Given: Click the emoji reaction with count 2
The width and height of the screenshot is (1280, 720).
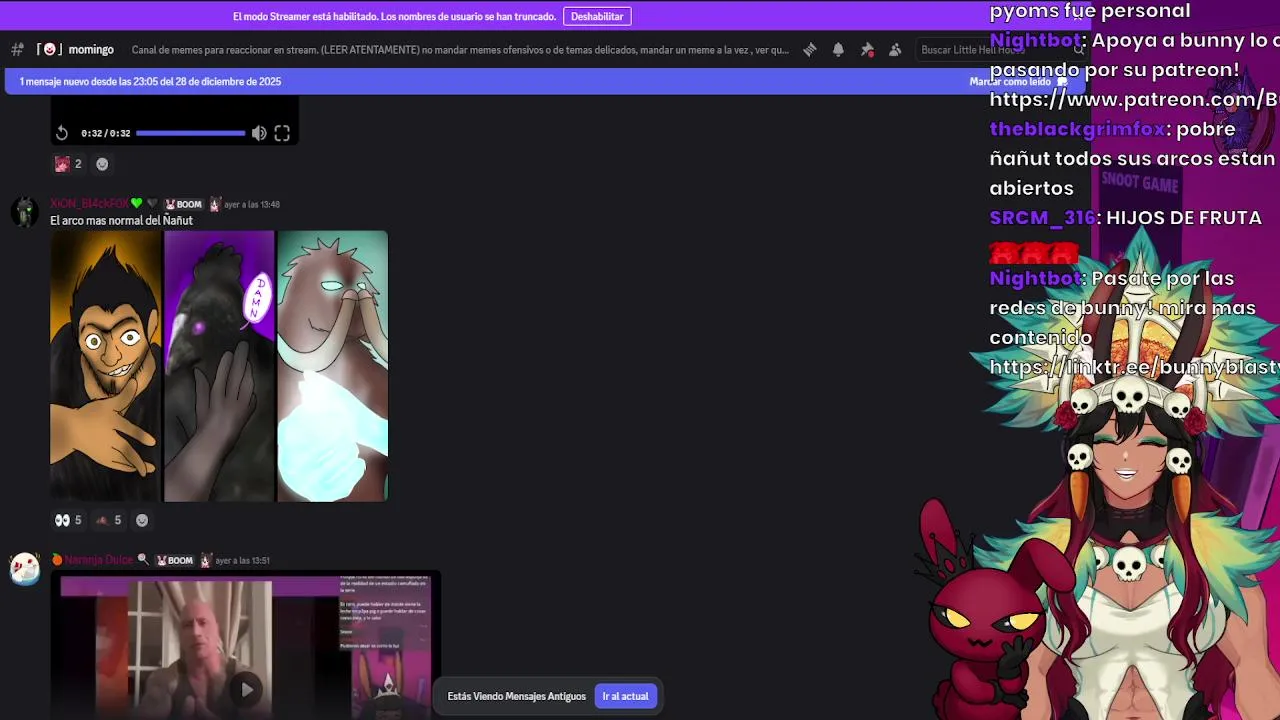Looking at the screenshot, I should click(68, 164).
